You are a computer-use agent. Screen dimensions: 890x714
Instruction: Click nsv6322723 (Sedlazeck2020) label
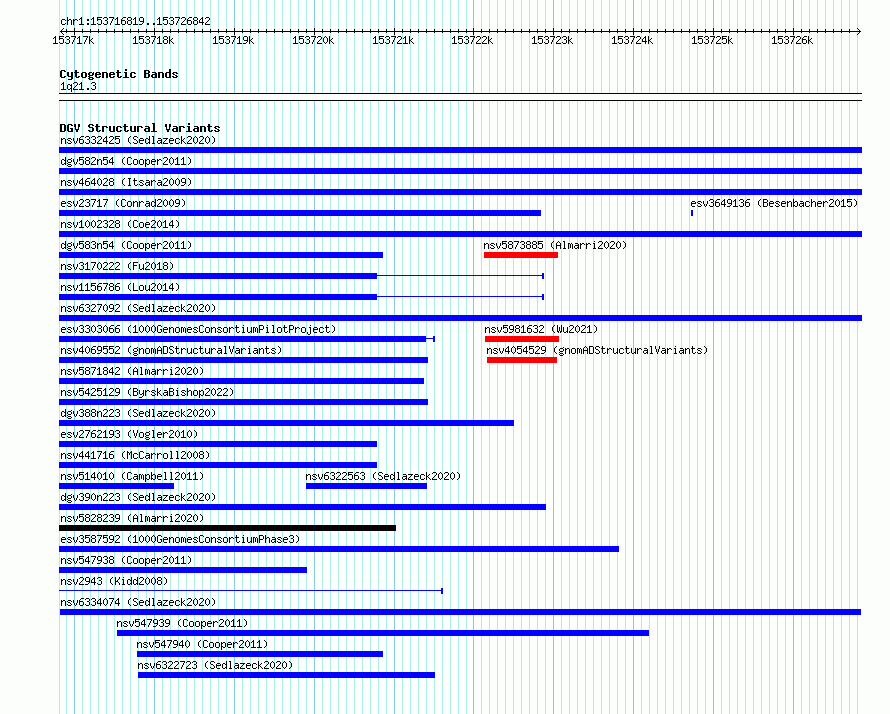click(x=215, y=665)
